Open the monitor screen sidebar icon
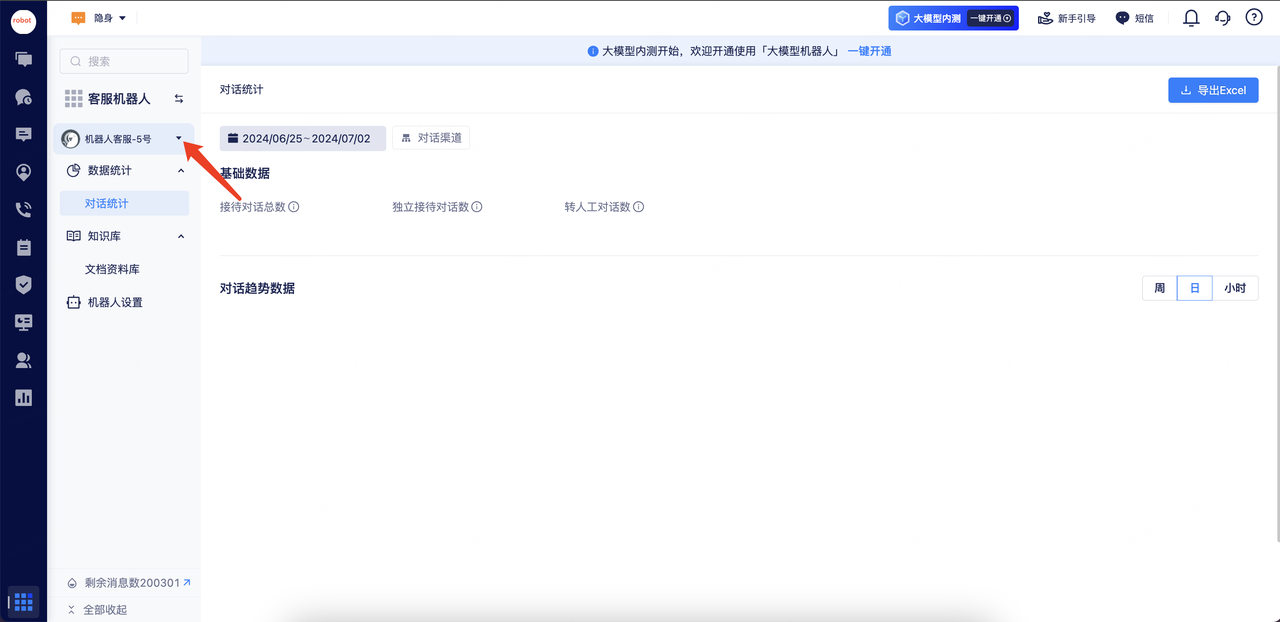The height and width of the screenshot is (622, 1280). tap(23, 322)
